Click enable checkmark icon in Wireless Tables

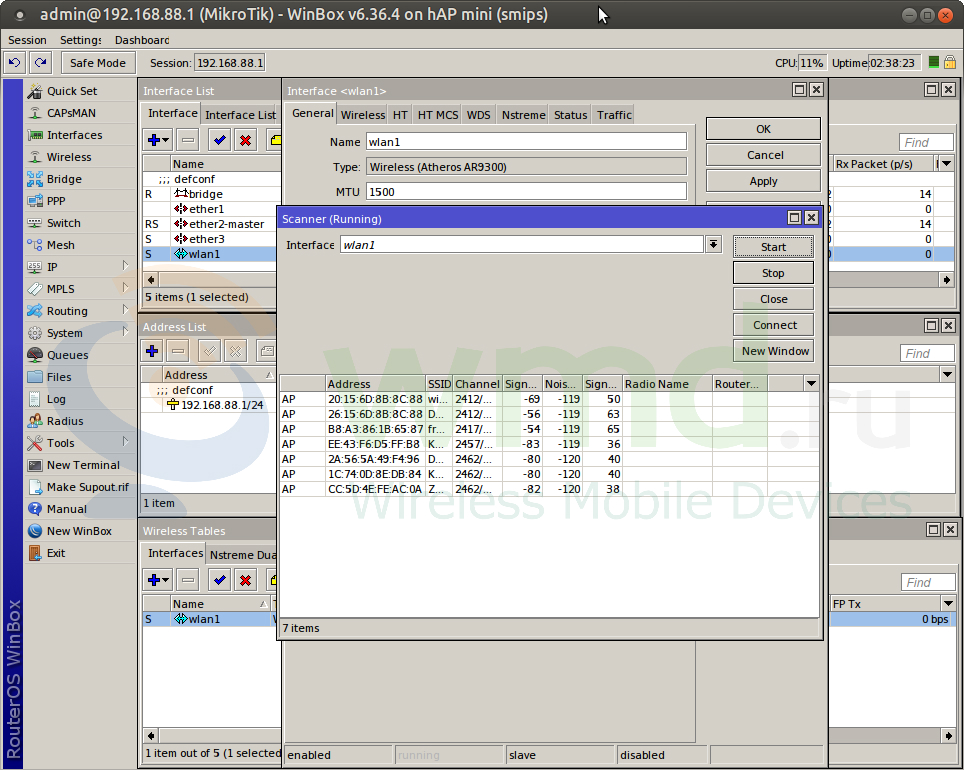pyautogui.click(x=219, y=580)
